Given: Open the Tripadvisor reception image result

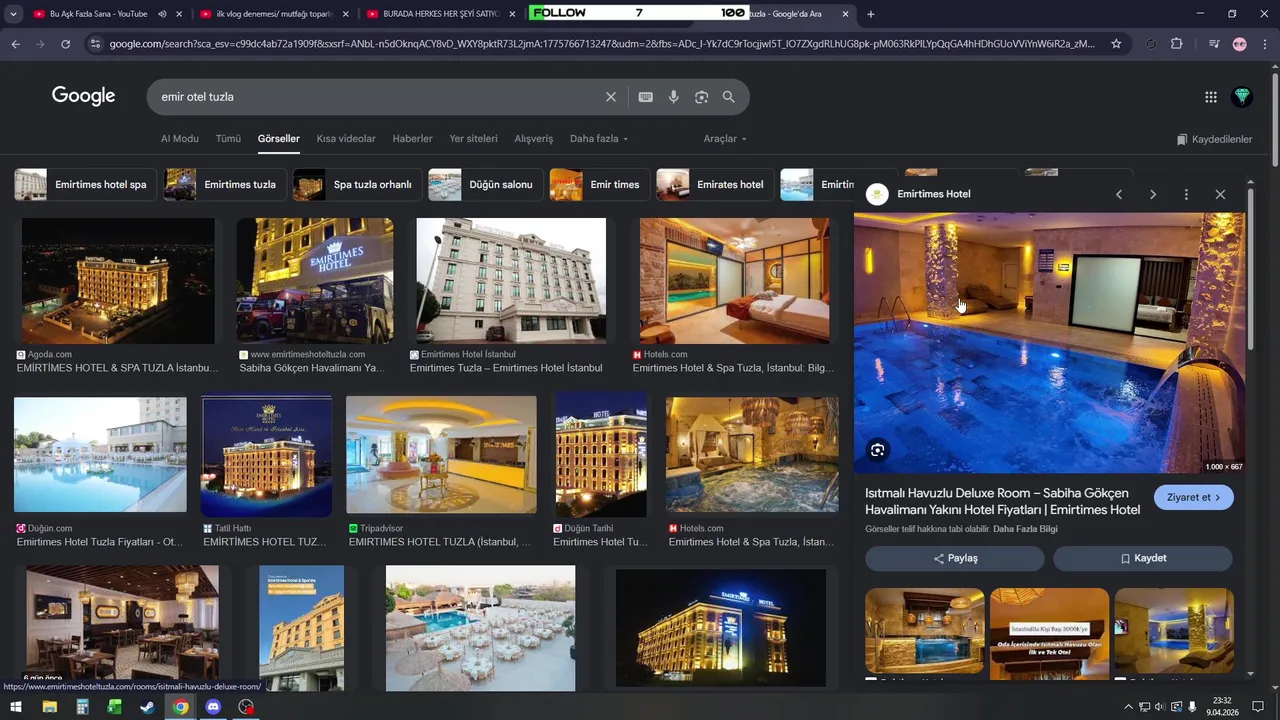Looking at the screenshot, I should [x=441, y=455].
